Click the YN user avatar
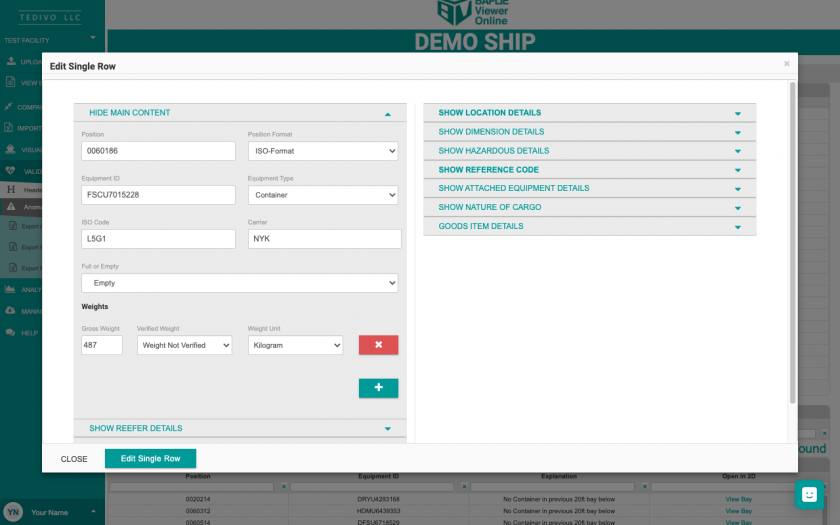The image size is (840, 525). pyautogui.click(x=13, y=512)
